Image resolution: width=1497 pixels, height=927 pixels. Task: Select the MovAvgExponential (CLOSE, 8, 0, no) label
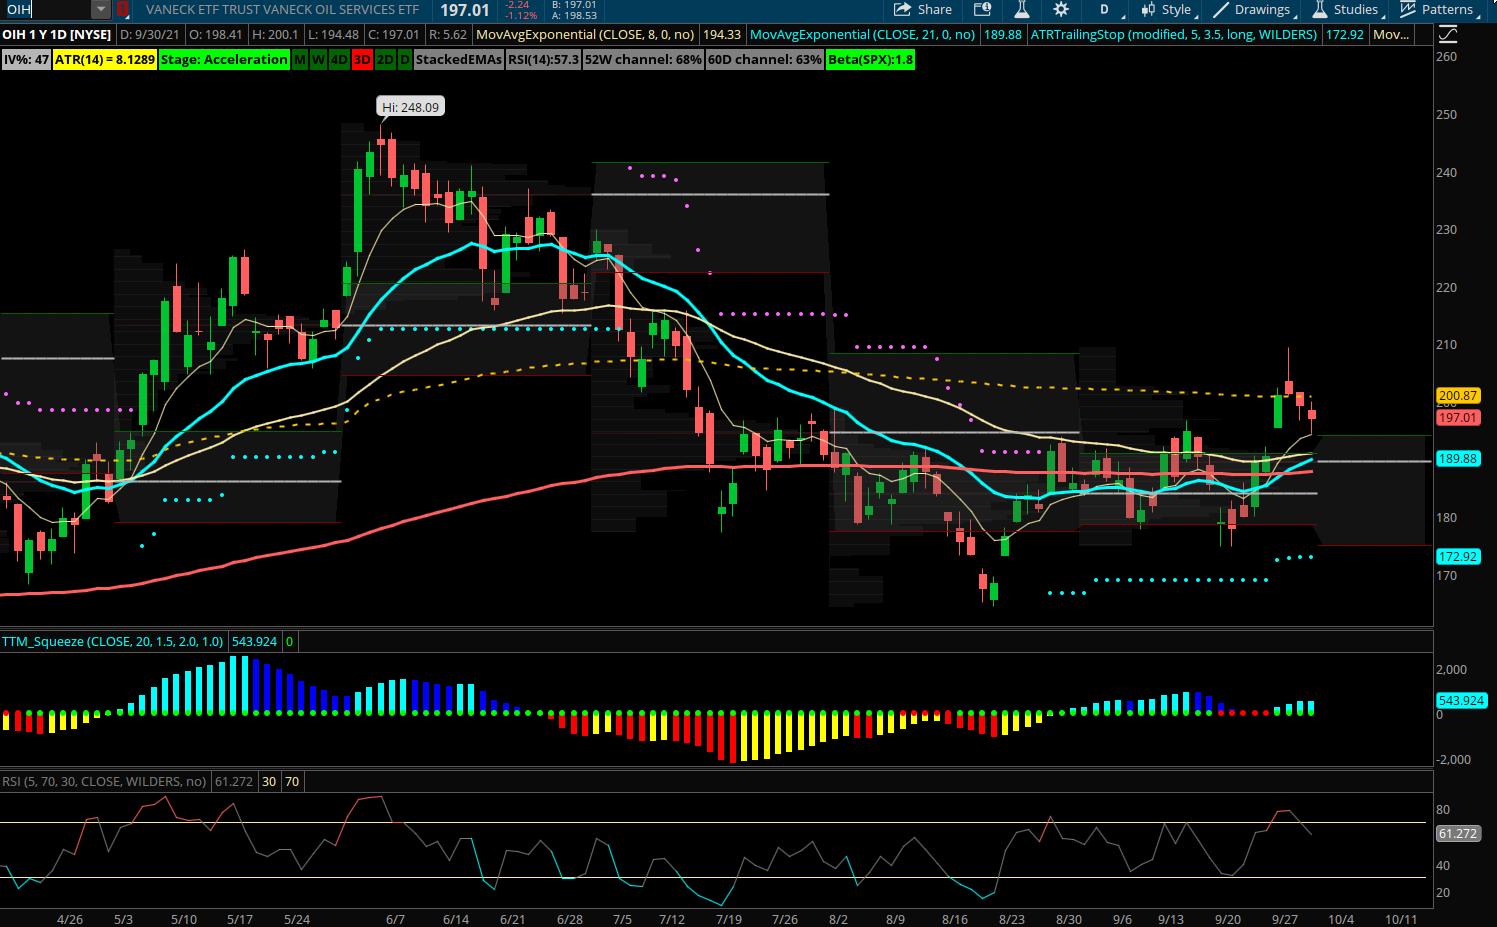pyautogui.click(x=585, y=34)
